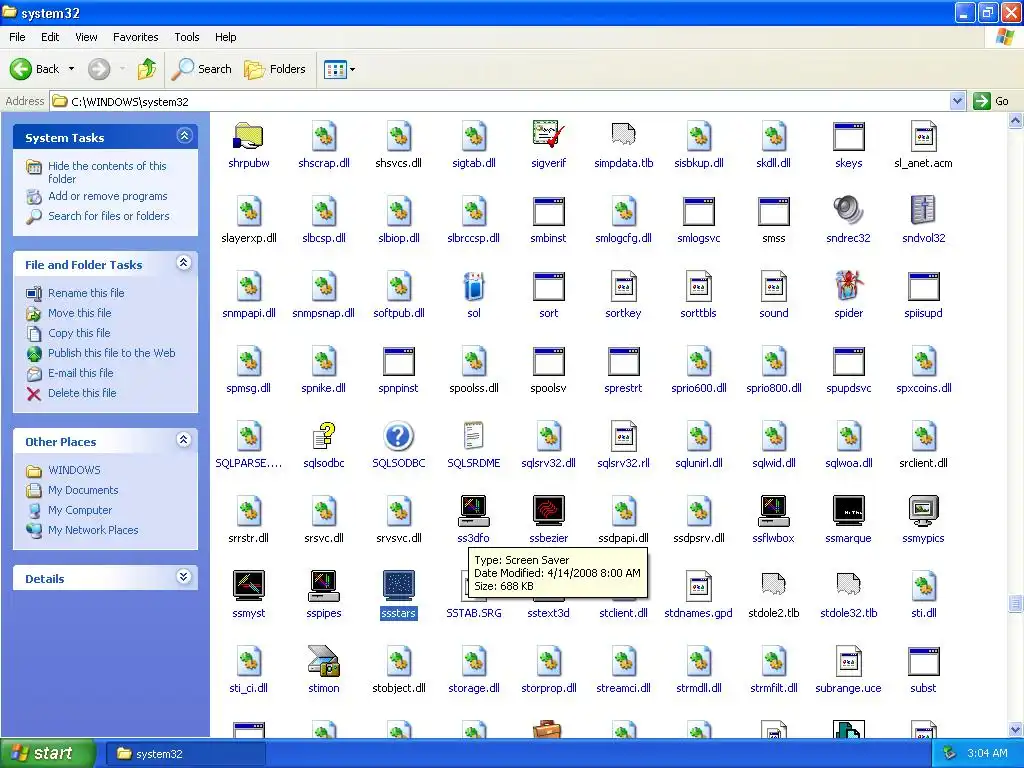
Task: Select the shrpubw shared folder icon
Action: pos(248,136)
